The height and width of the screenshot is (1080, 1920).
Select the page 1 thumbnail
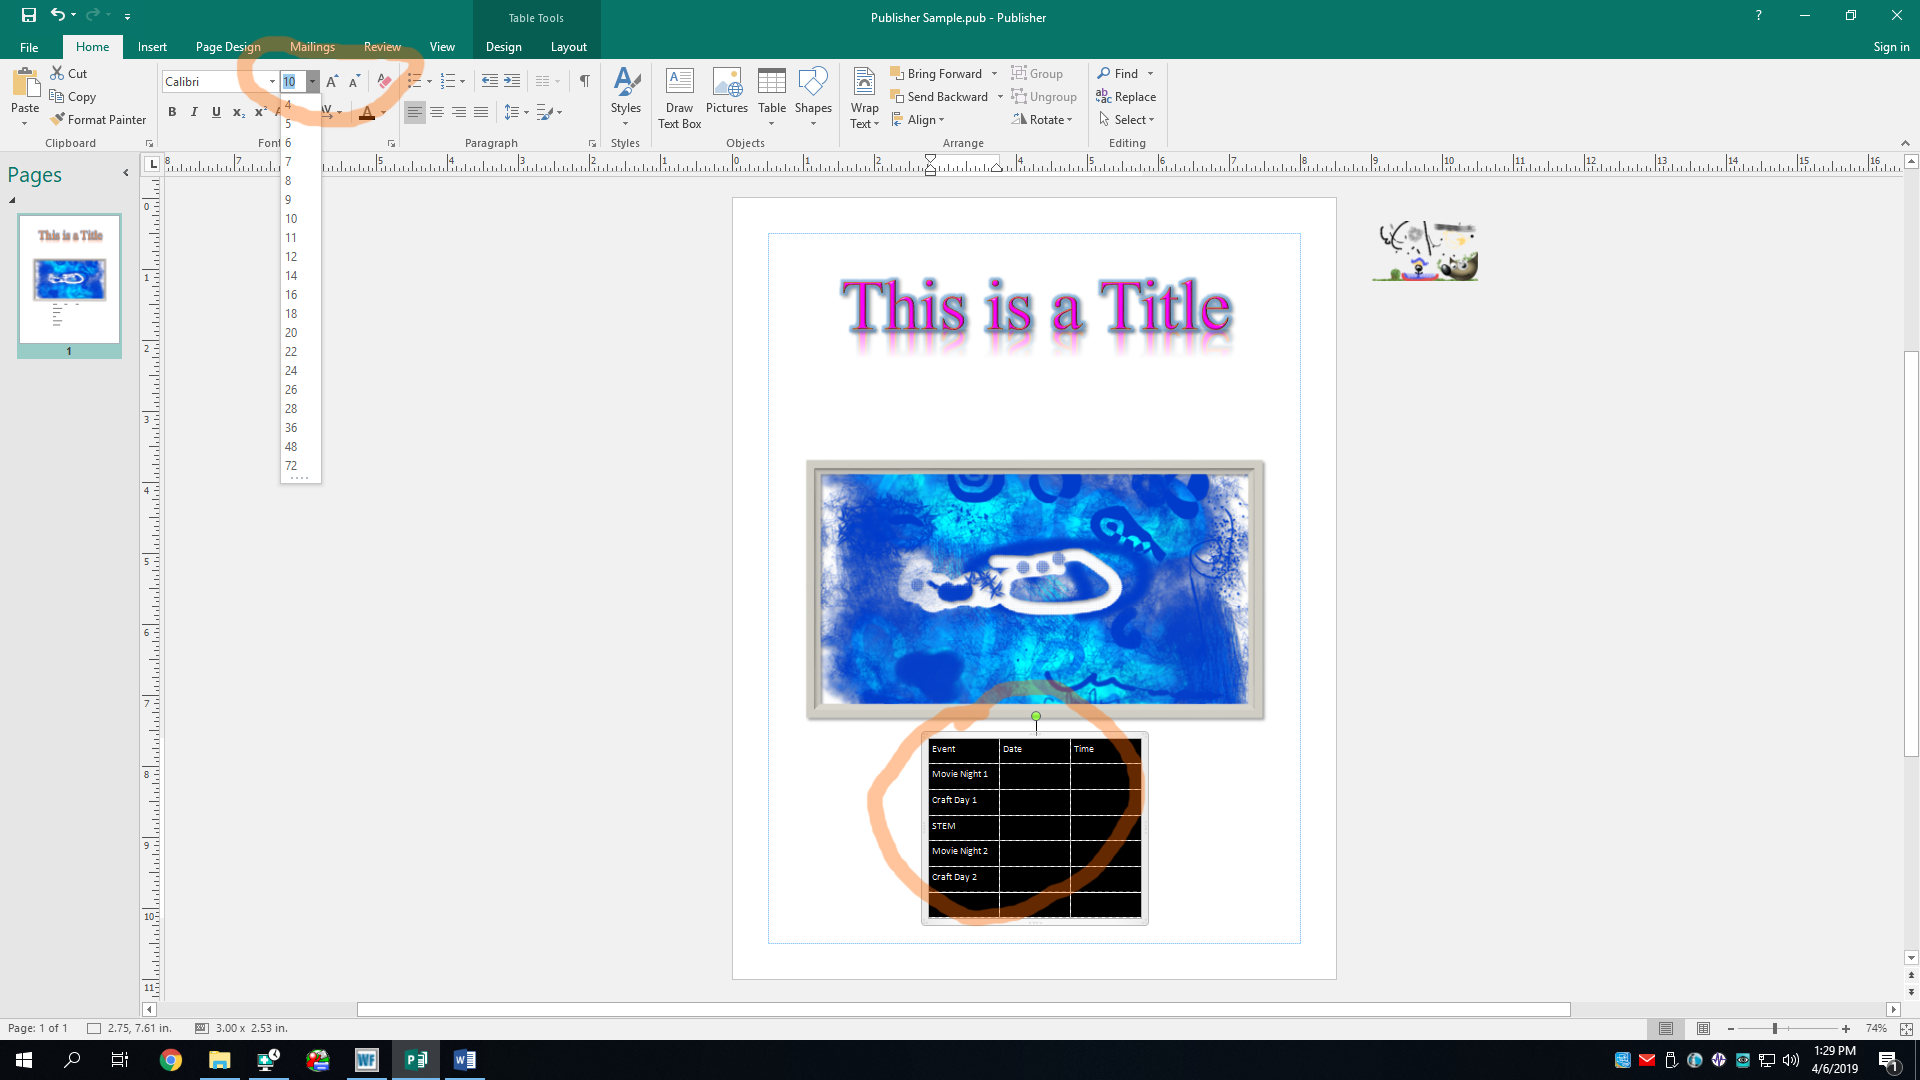[x=69, y=281]
